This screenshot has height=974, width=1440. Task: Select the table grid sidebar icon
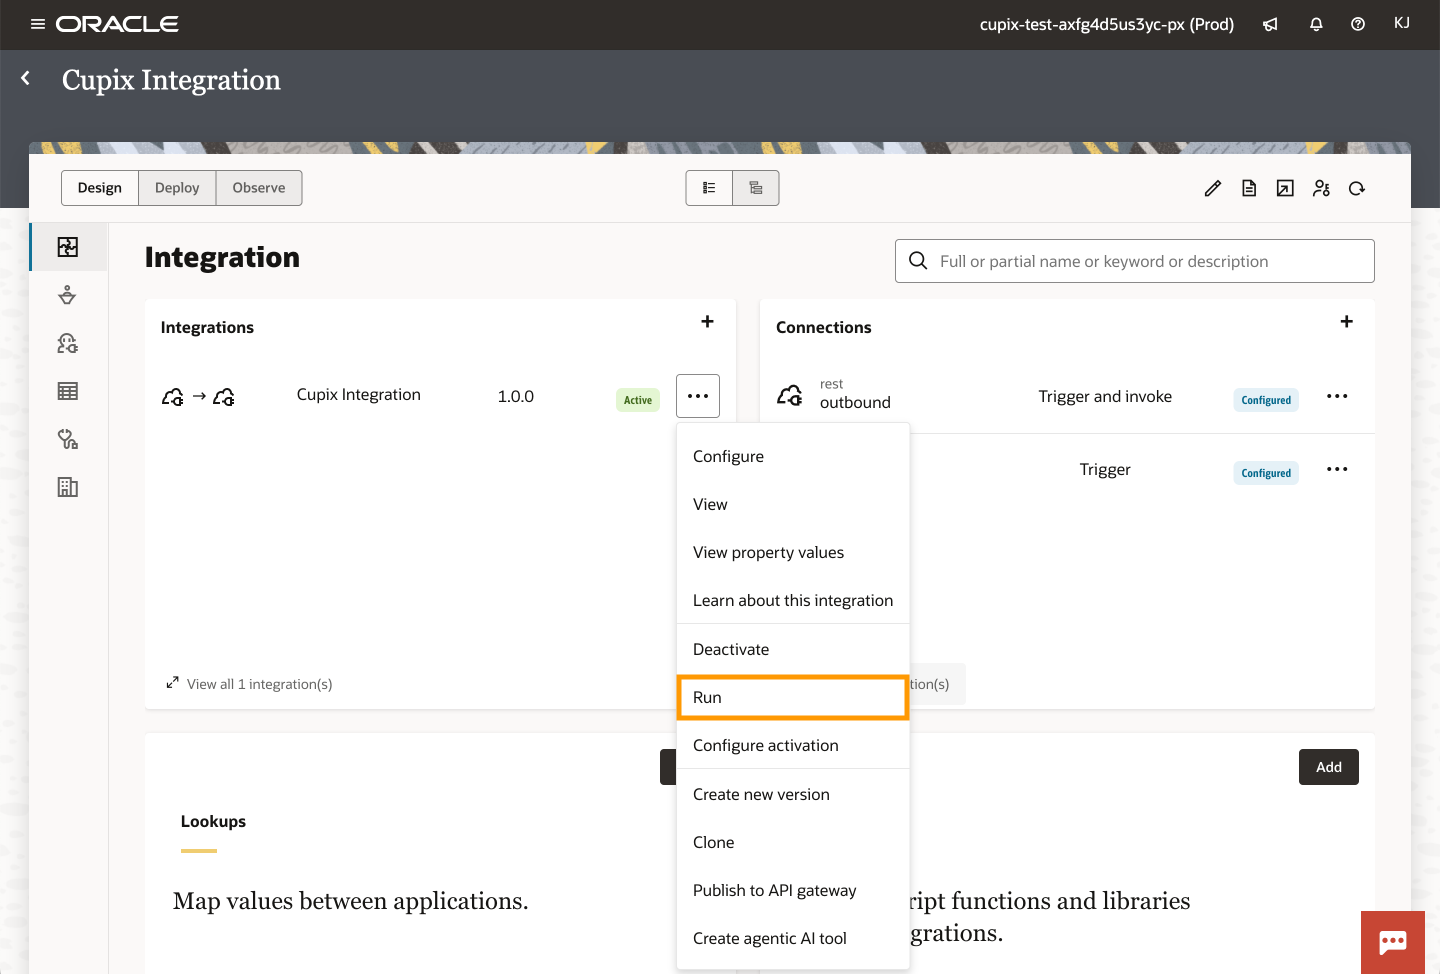[x=68, y=391]
